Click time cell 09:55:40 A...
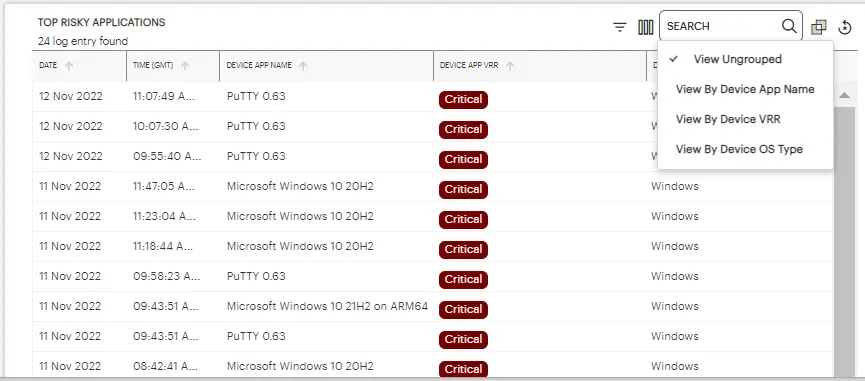Viewport: 865px width, 381px height. click(x=167, y=156)
